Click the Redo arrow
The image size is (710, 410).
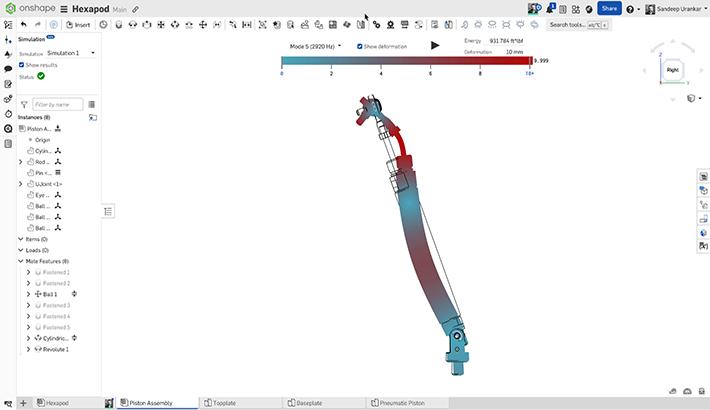tap(38, 24)
